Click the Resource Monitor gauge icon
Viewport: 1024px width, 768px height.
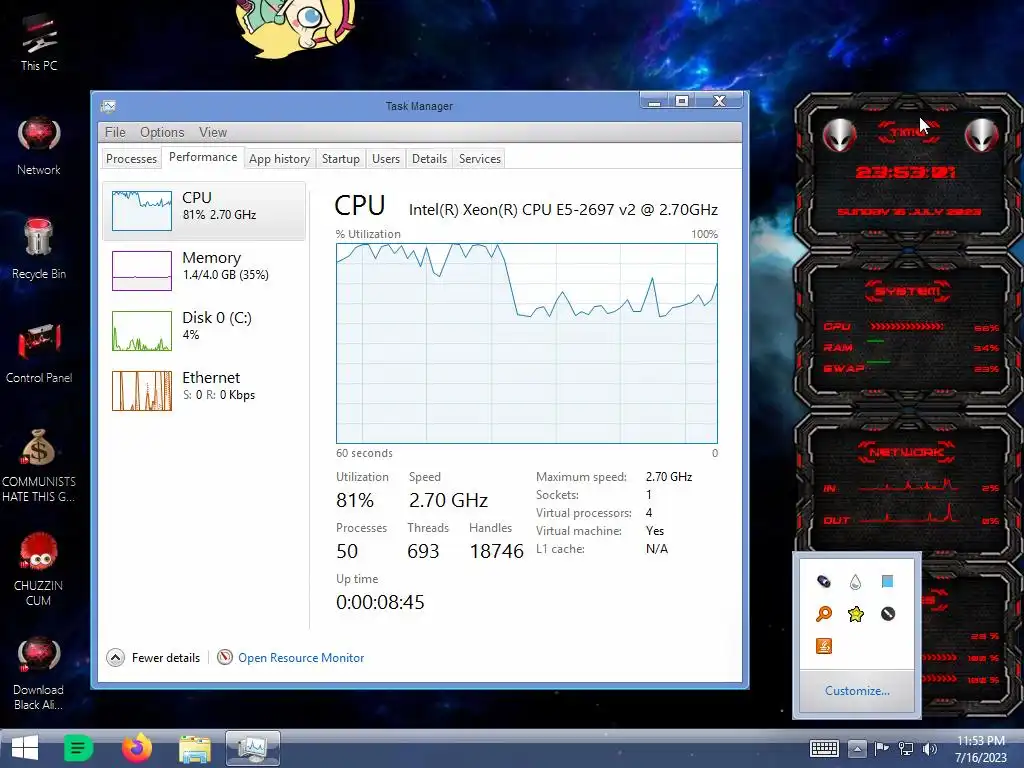[225, 657]
